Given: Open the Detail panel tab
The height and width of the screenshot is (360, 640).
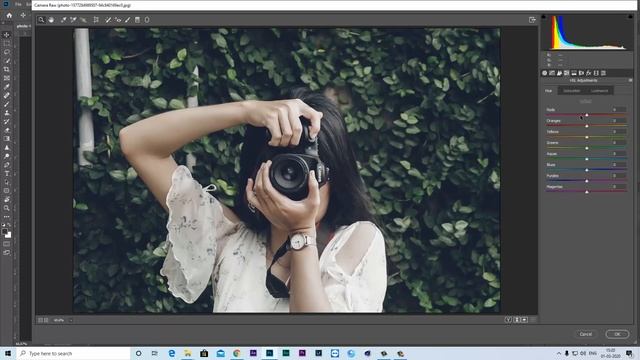Looking at the screenshot, I should 559,73.
